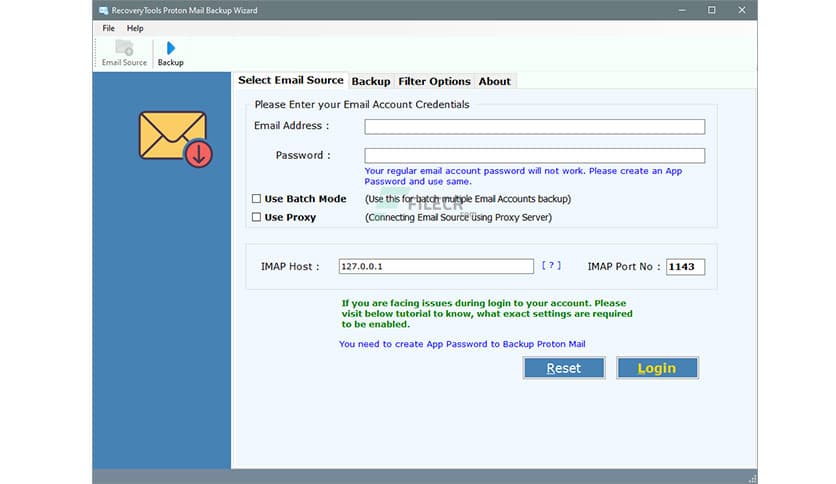Click the Reset button
The image size is (836, 484).
pos(564,368)
